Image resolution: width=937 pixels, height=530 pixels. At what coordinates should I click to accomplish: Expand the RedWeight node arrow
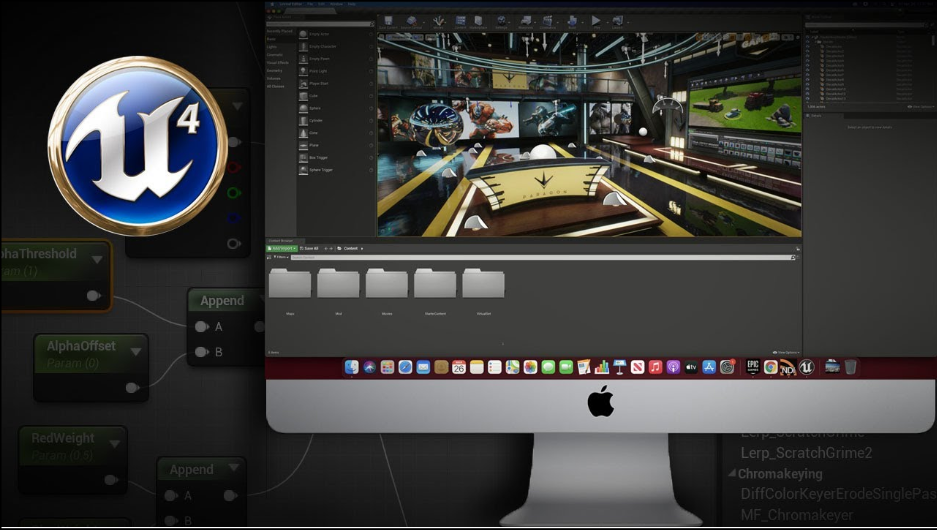[x=115, y=443]
